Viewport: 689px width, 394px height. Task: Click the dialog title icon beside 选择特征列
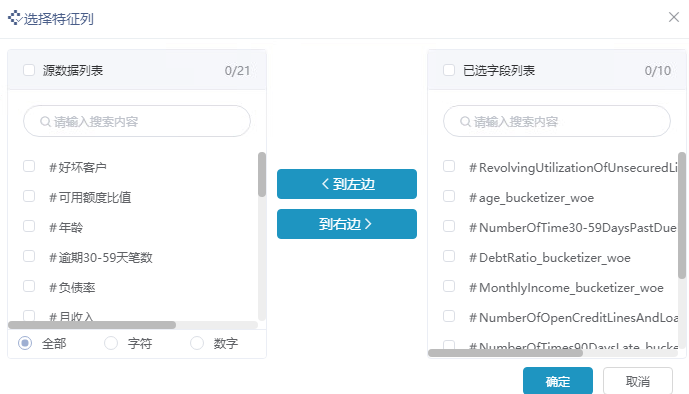point(14,18)
